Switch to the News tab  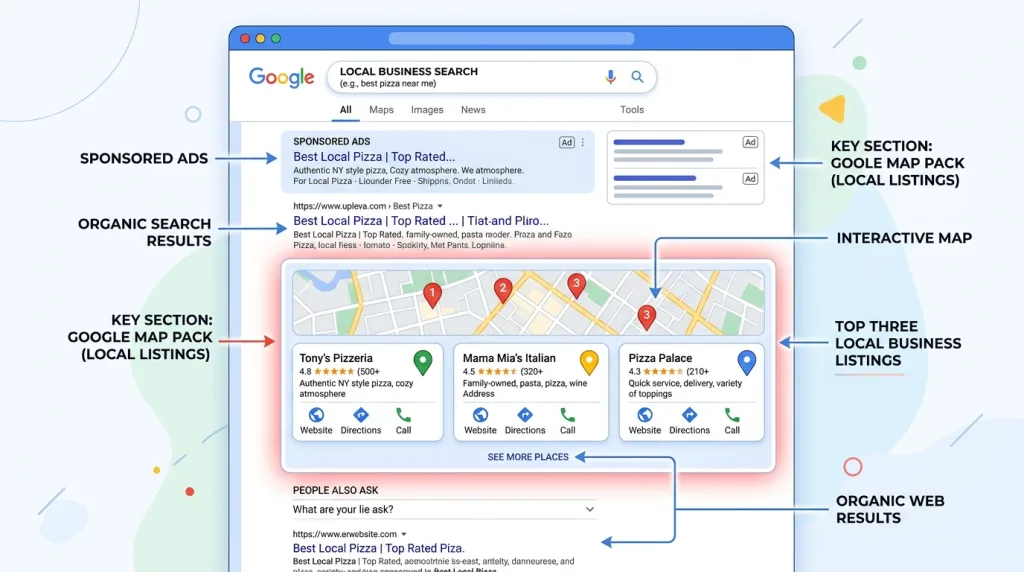pyautogui.click(x=473, y=110)
